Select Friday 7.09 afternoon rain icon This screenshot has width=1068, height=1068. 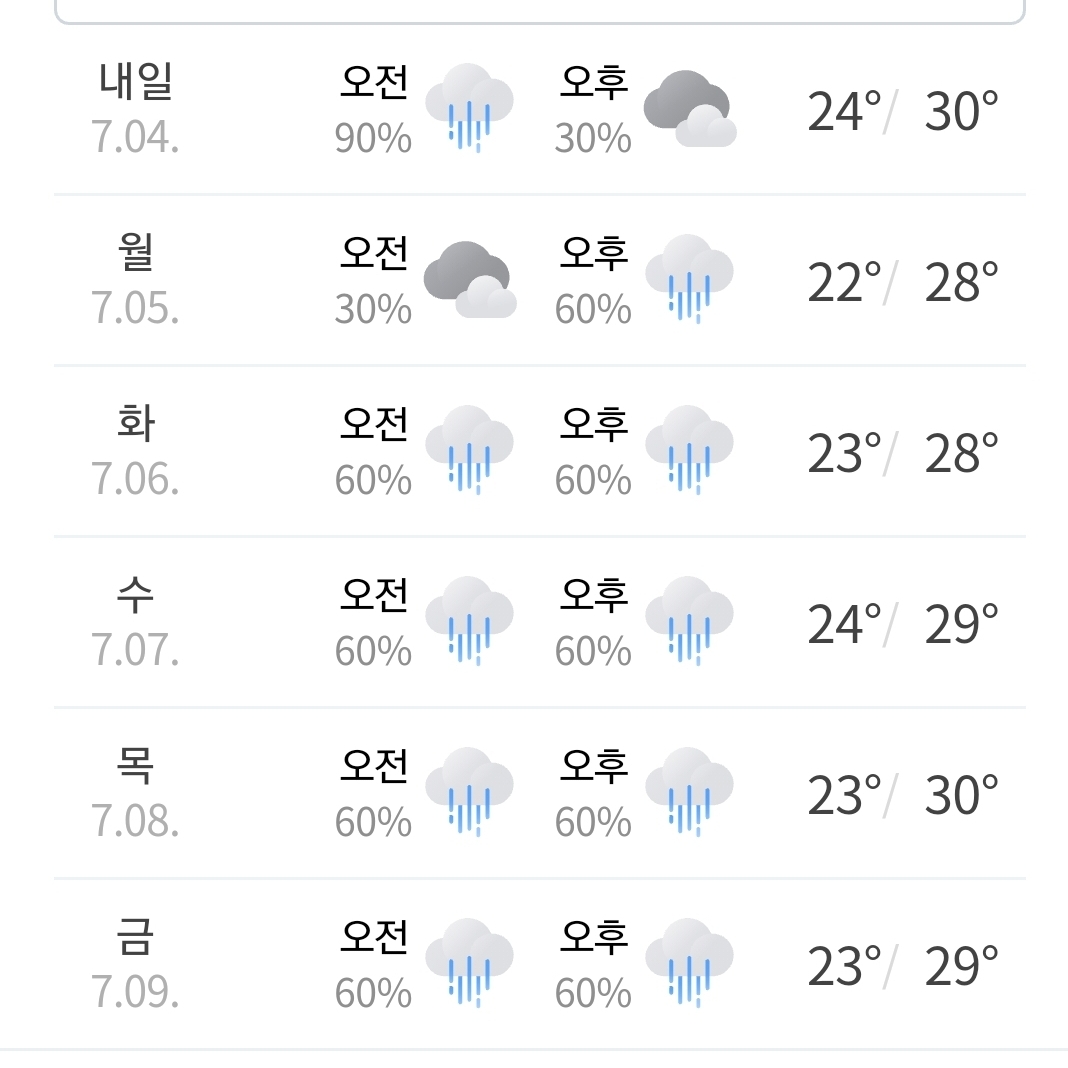[x=689, y=962]
